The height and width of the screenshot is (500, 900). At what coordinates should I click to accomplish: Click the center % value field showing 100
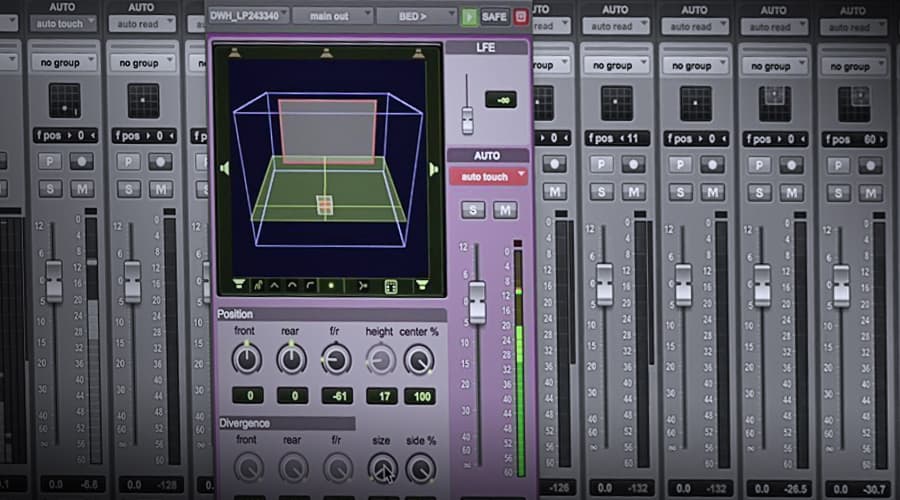coord(421,396)
